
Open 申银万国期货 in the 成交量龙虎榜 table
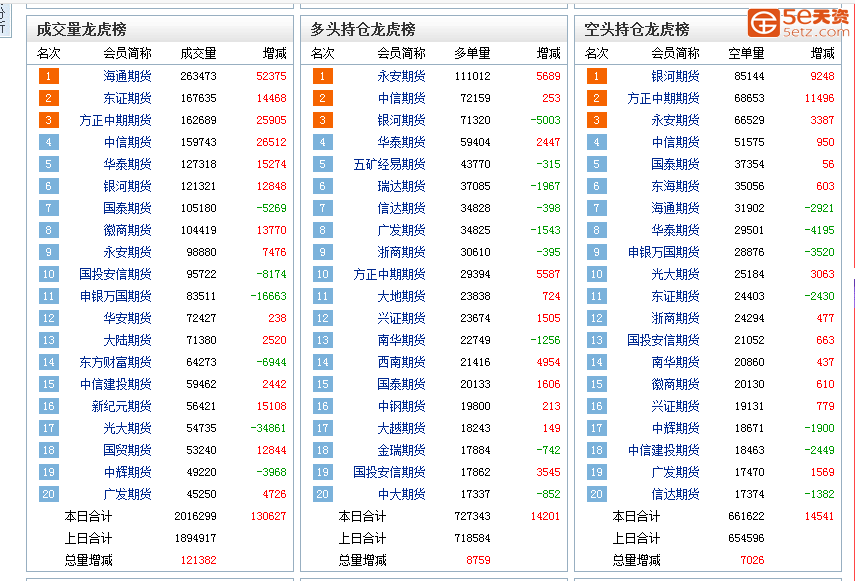point(115,296)
